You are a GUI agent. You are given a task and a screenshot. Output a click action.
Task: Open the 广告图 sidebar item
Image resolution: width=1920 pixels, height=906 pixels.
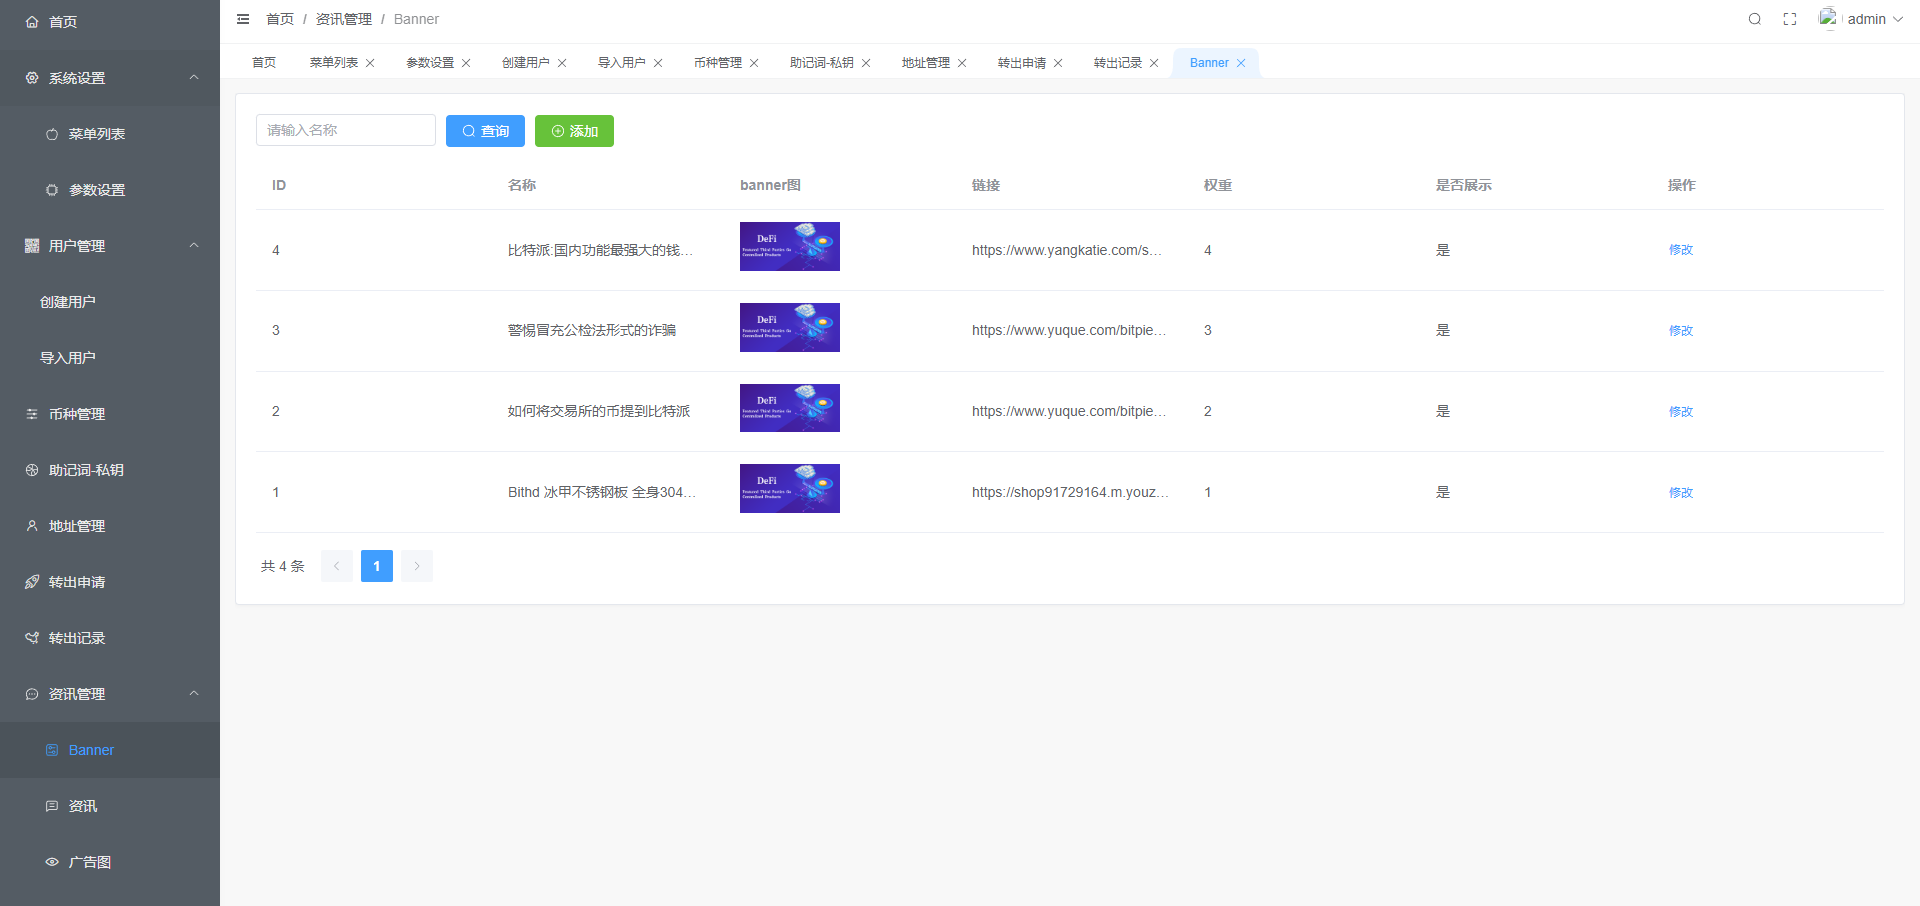click(89, 861)
